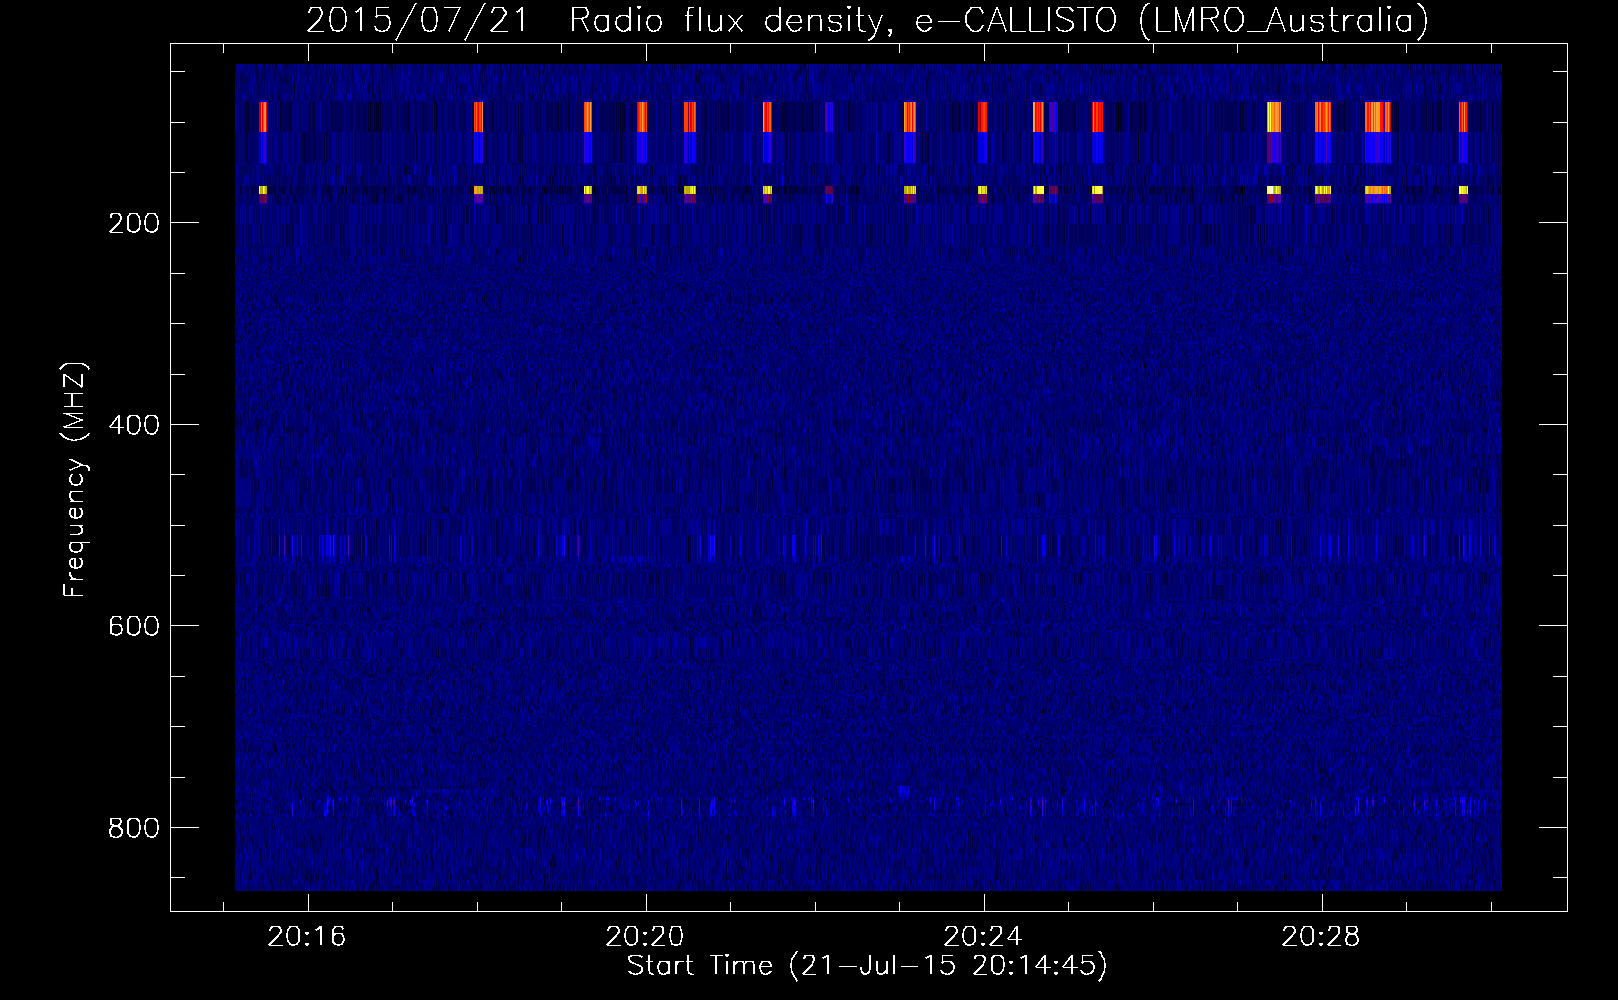Click the 200 frequency tick label
The width and height of the screenshot is (1618, 1000).
(134, 223)
